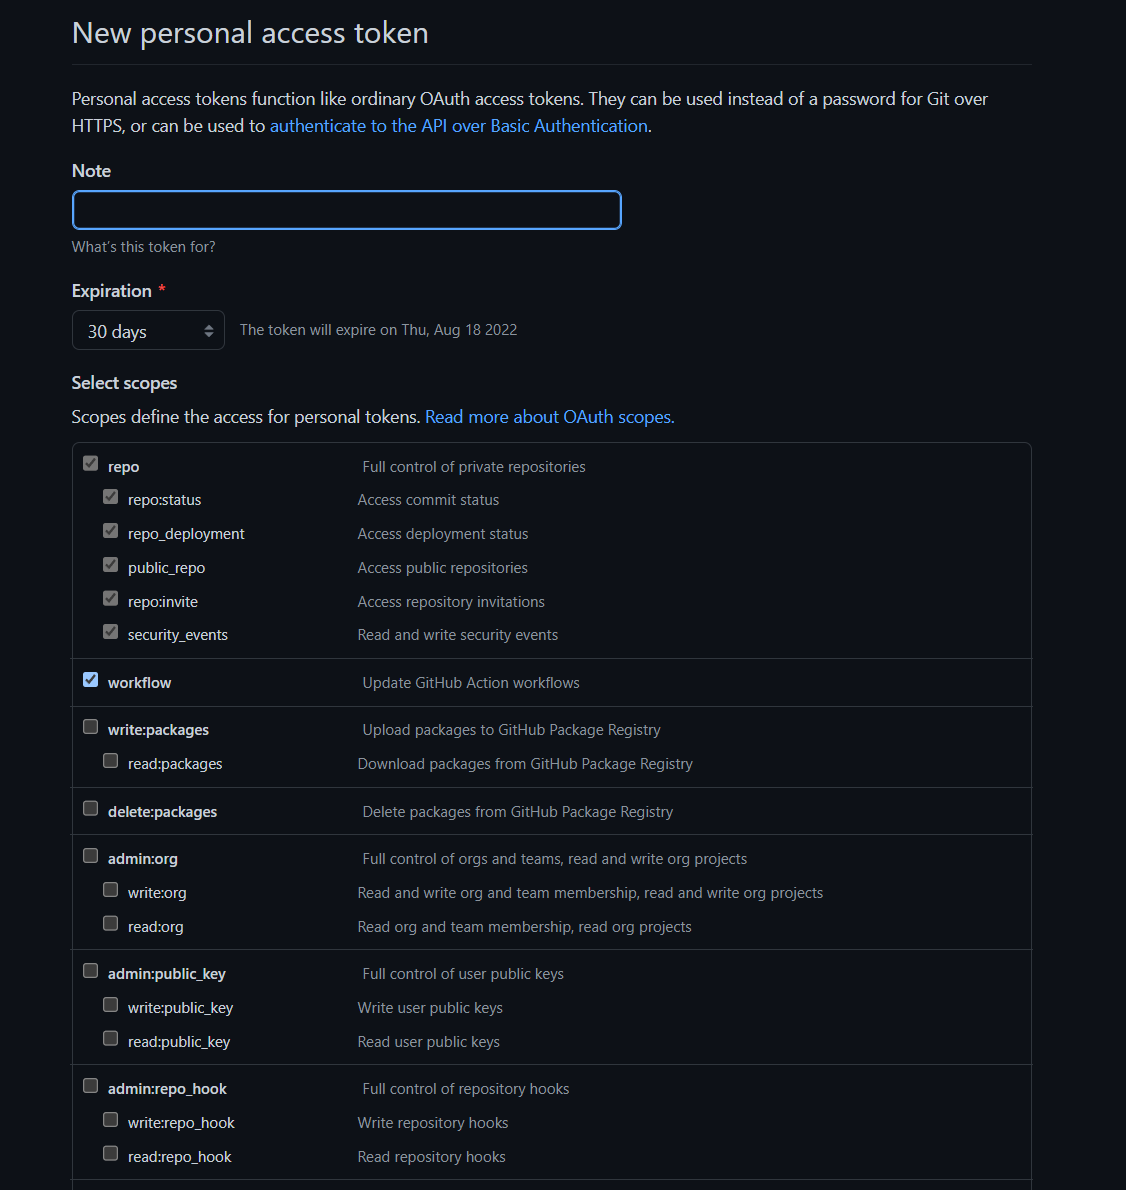Toggle the top-level repo scope checkbox
This screenshot has width=1126, height=1190.
90,463
